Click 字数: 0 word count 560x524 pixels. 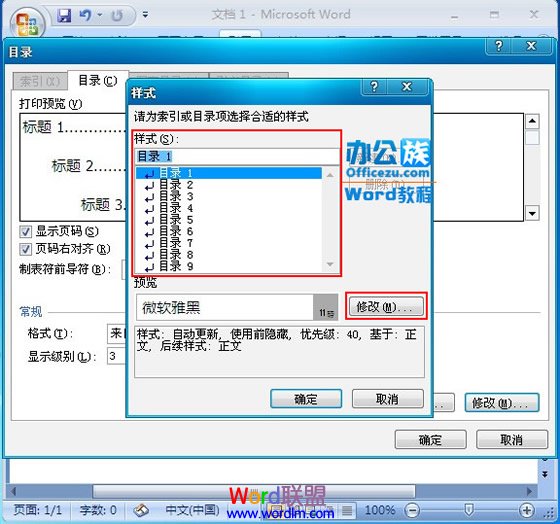pos(98,510)
